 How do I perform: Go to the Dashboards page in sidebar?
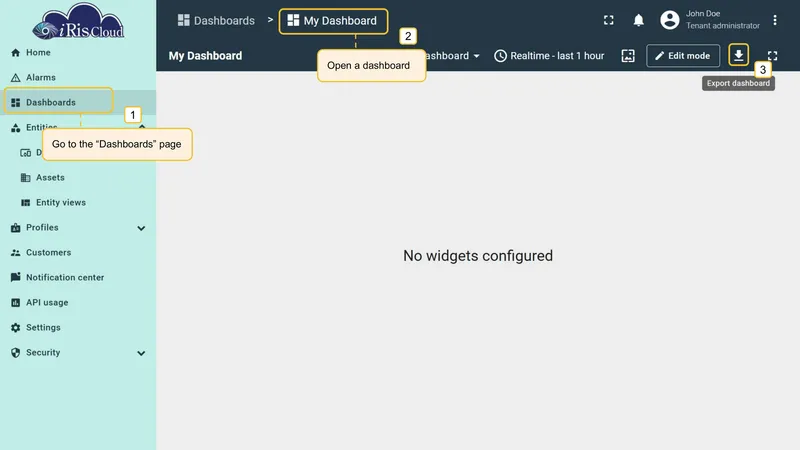tap(78, 103)
